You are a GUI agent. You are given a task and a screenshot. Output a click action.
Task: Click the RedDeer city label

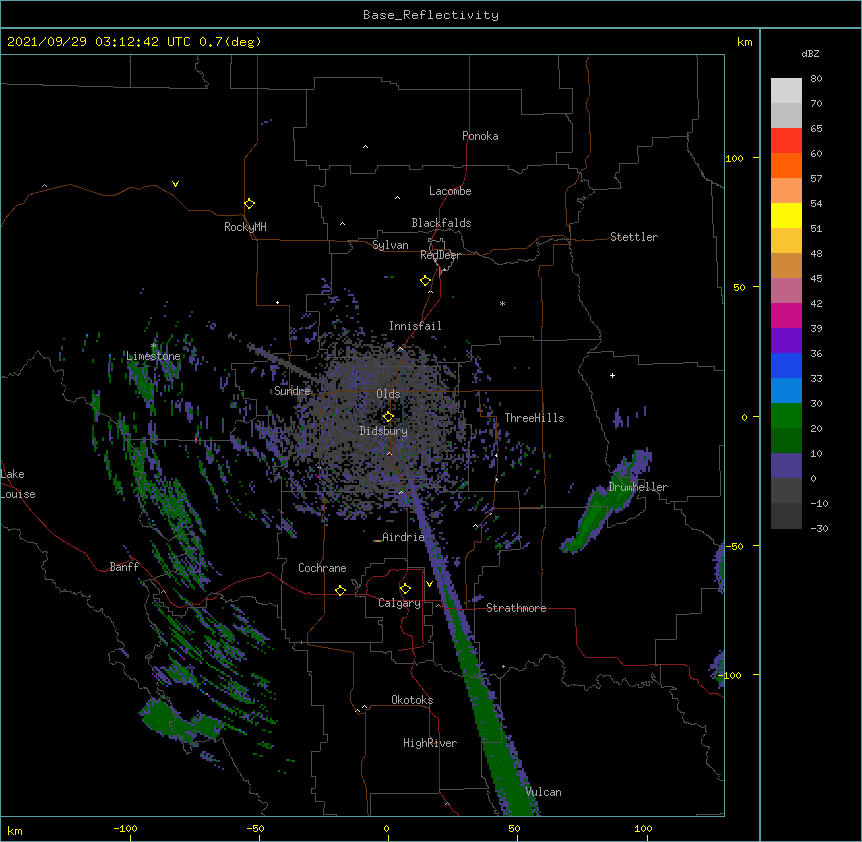click(x=440, y=255)
